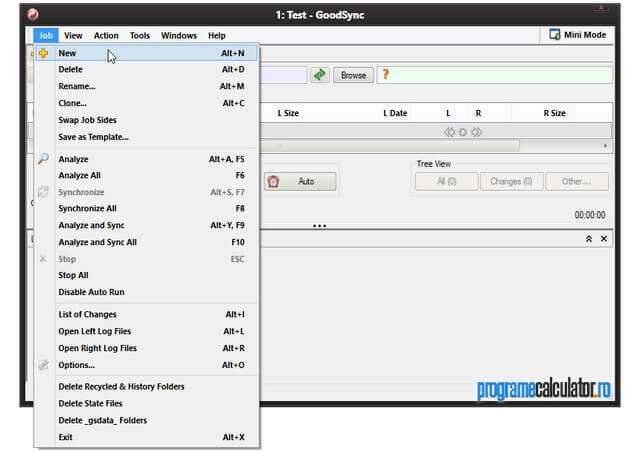Click the right double-arrow sync direction icon
640x454 pixels.
476,132
